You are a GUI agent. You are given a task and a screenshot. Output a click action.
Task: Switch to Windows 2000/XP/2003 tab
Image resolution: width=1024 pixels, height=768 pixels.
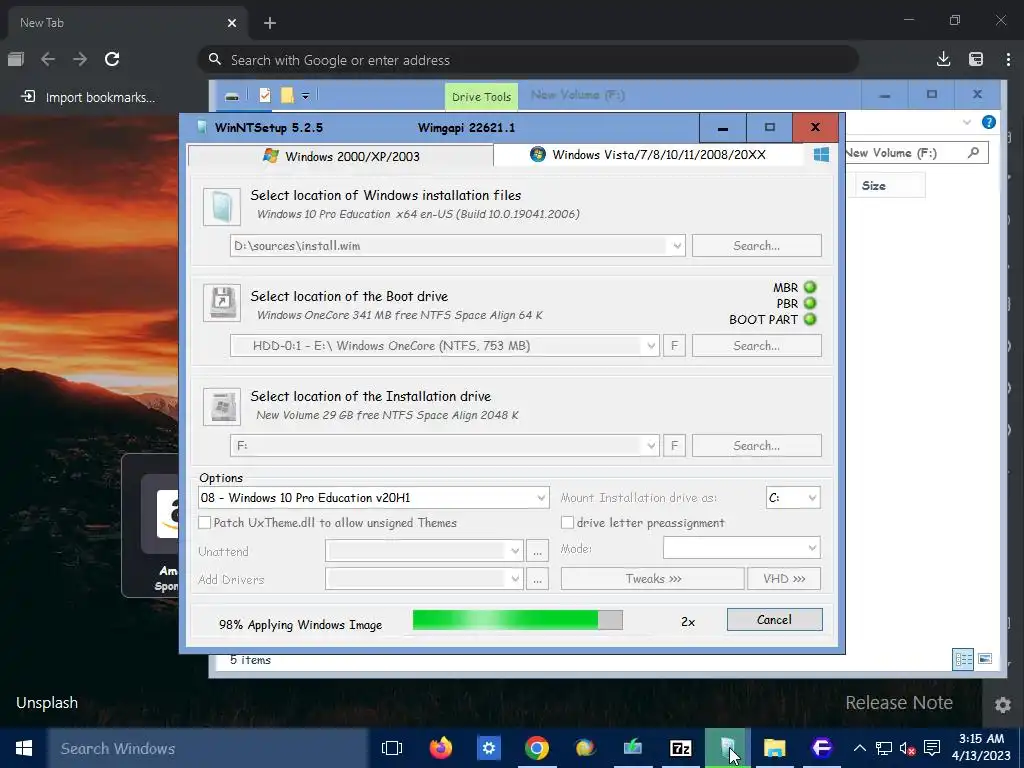tap(341, 156)
